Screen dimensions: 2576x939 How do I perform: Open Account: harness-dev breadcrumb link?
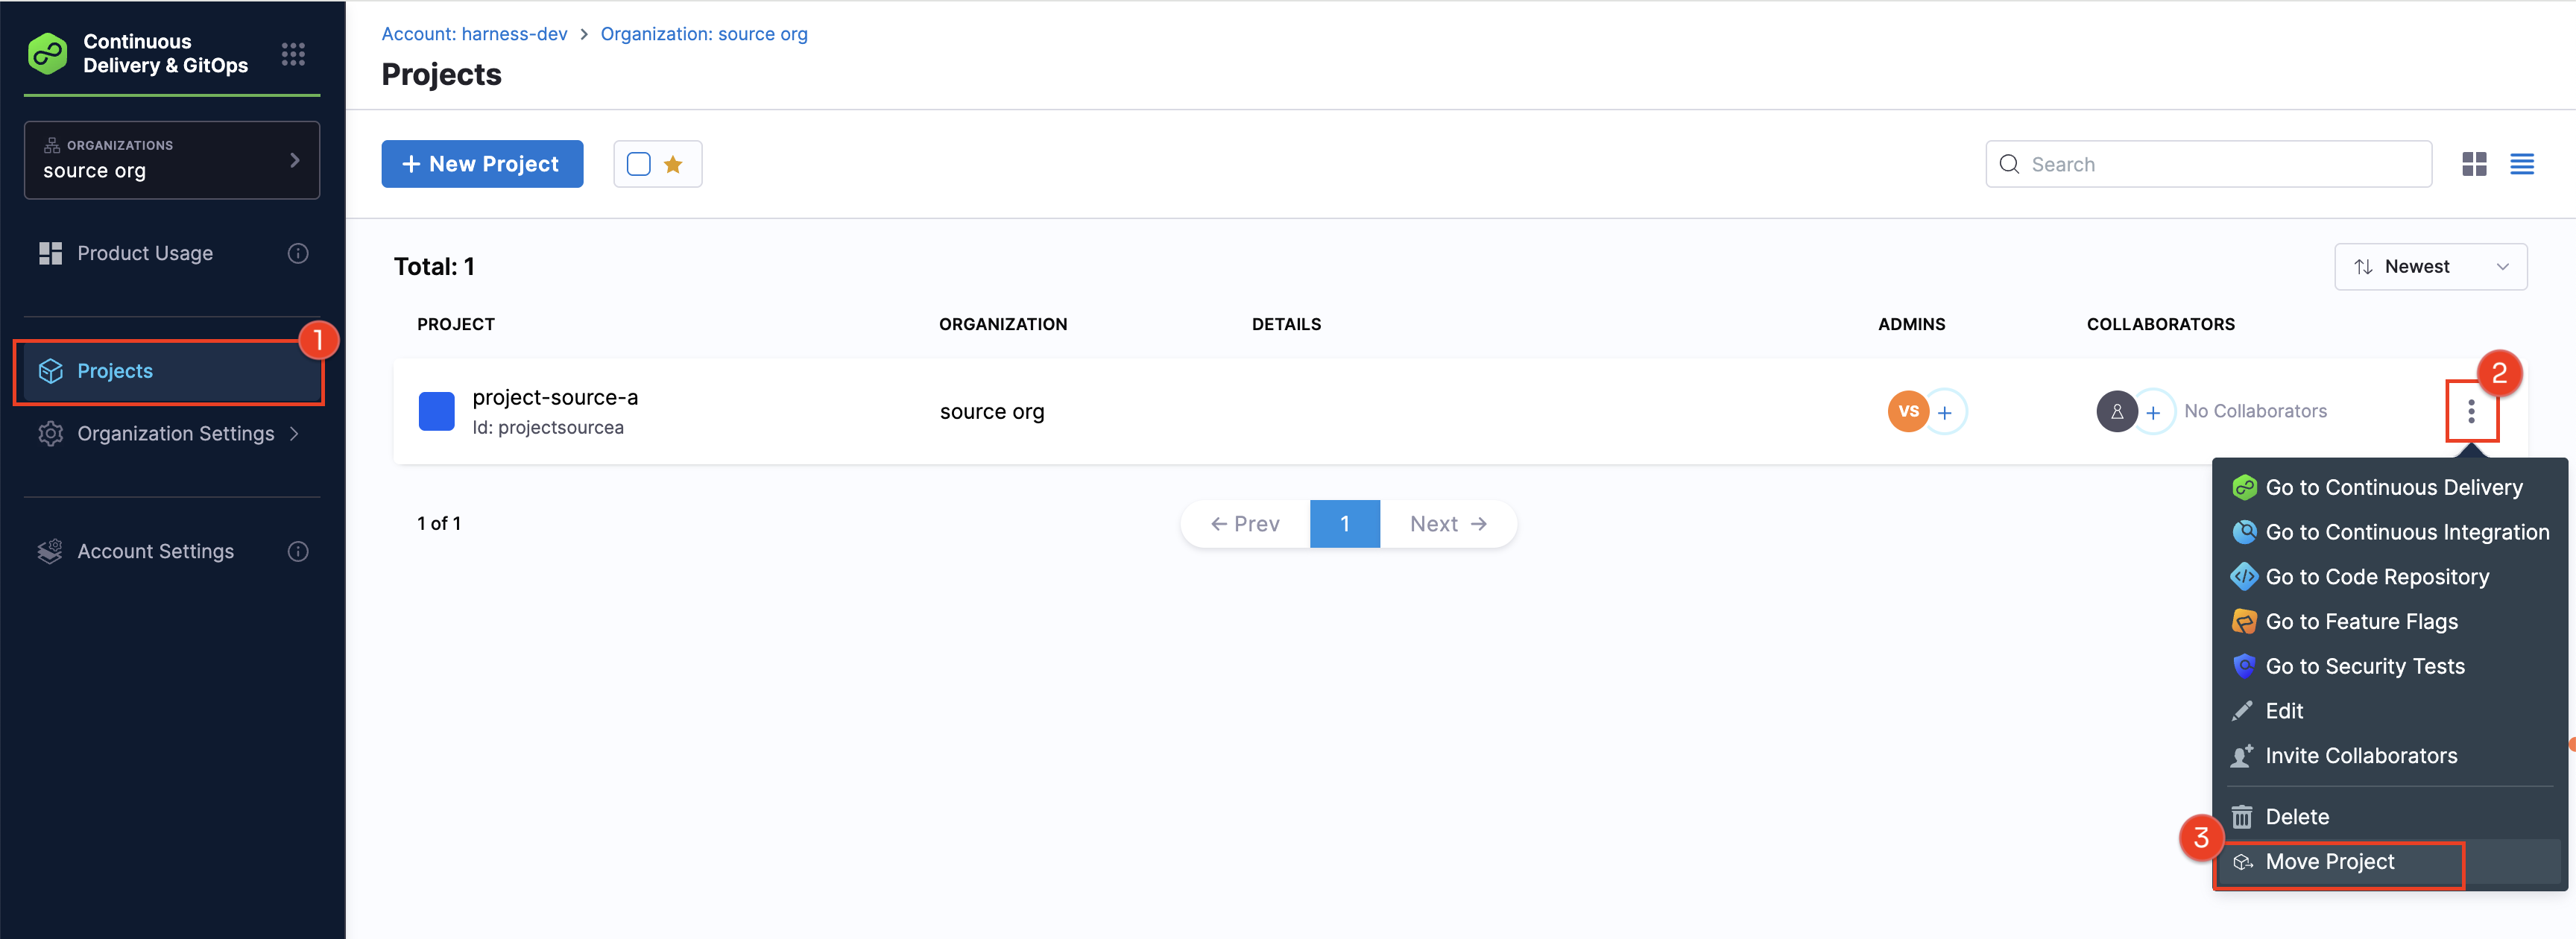pyautogui.click(x=474, y=34)
